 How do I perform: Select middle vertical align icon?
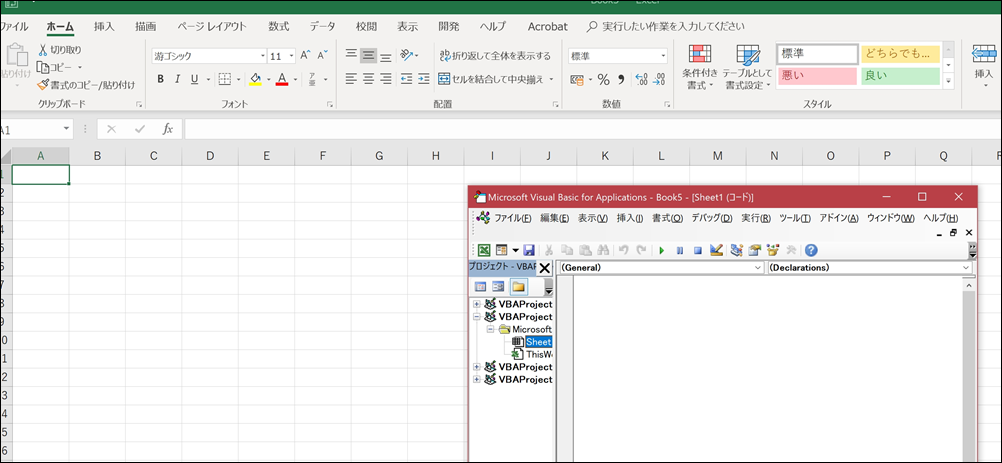(368, 56)
